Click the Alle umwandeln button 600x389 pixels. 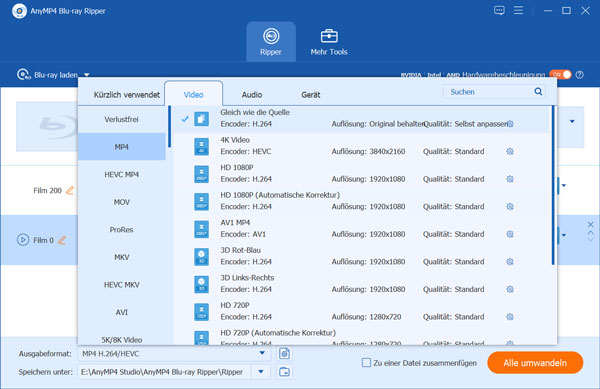(x=535, y=363)
